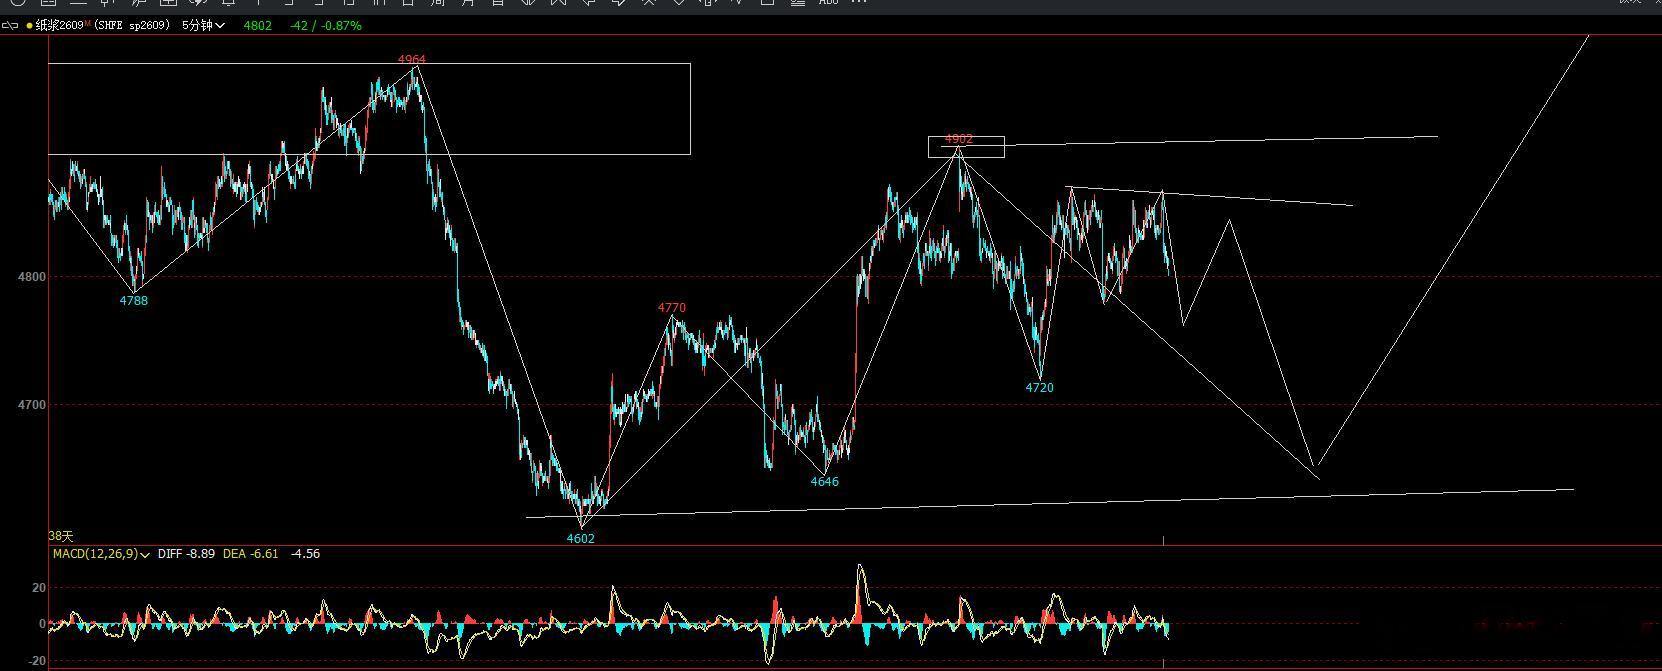The width and height of the screenshot is (1662, 671).
Task: Click the MACD axis label 20
Action: (x=39, y=588)
